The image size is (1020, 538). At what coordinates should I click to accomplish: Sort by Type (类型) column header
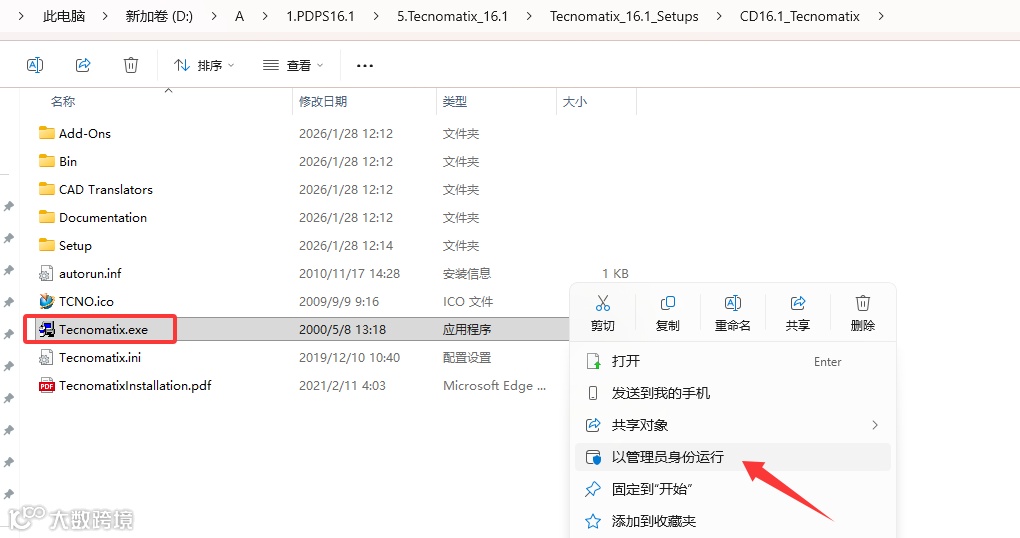[x=455, y=101]
